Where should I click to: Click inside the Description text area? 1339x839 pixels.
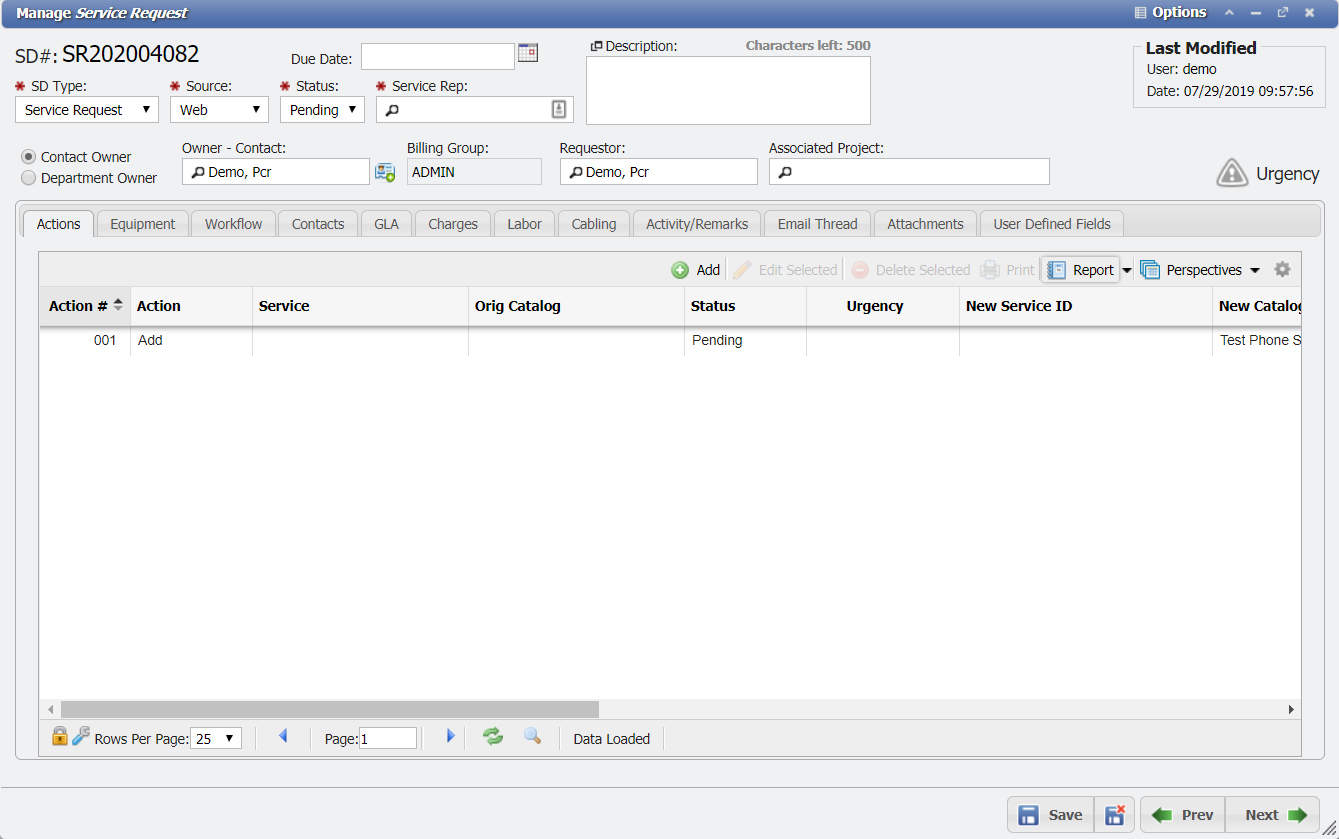pos(727,90)
